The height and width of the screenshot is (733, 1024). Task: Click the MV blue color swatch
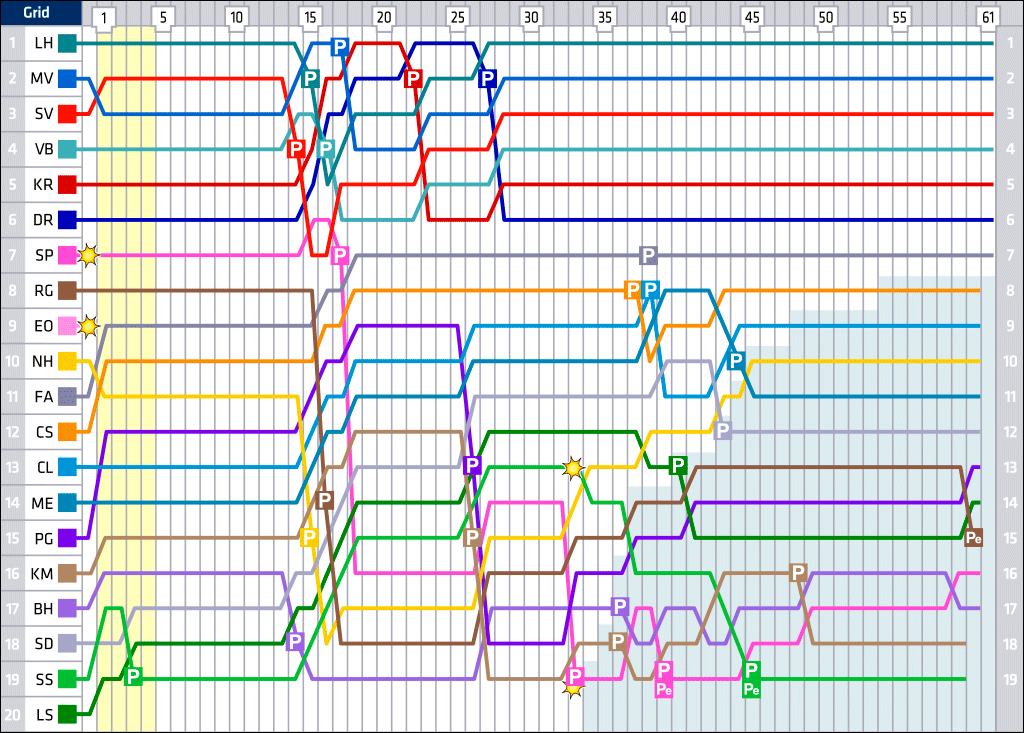pos(68,78)
